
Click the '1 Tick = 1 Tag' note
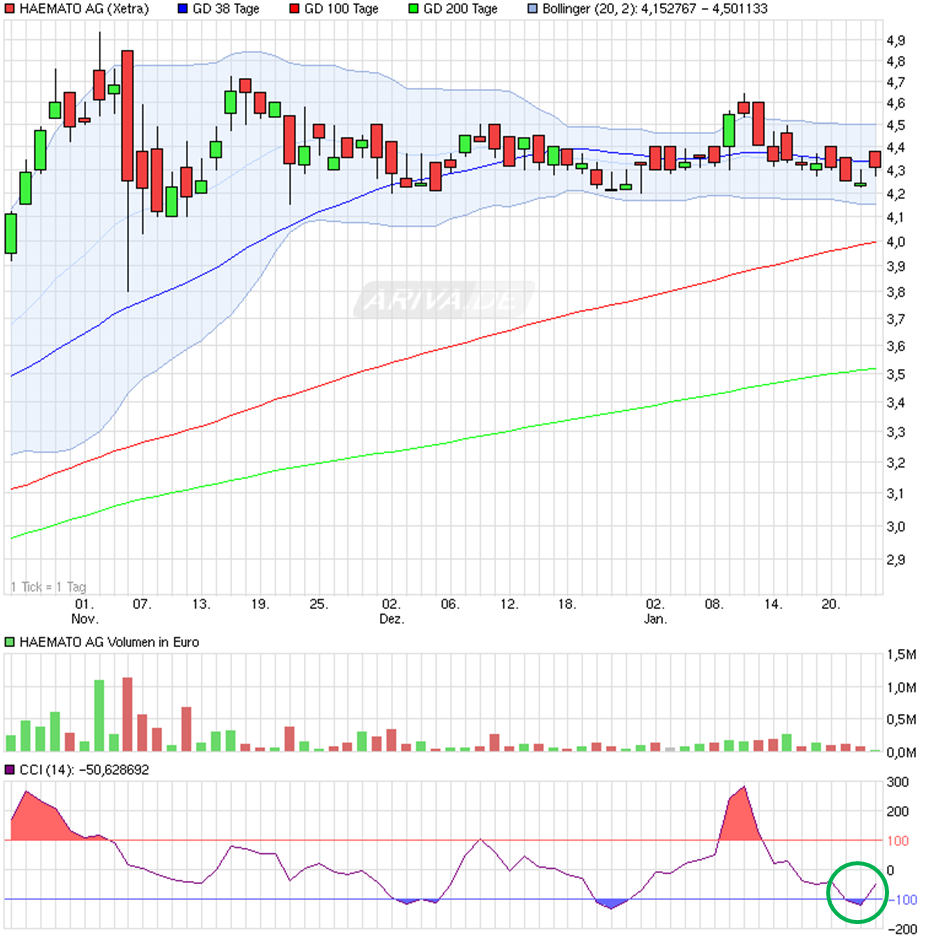[x=49, y=586]
